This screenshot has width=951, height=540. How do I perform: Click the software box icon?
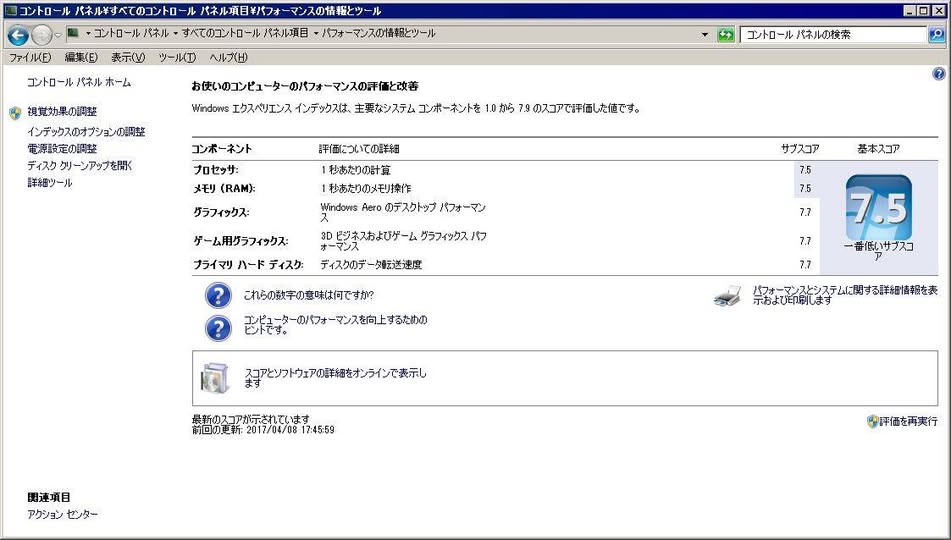click(215, 377)
